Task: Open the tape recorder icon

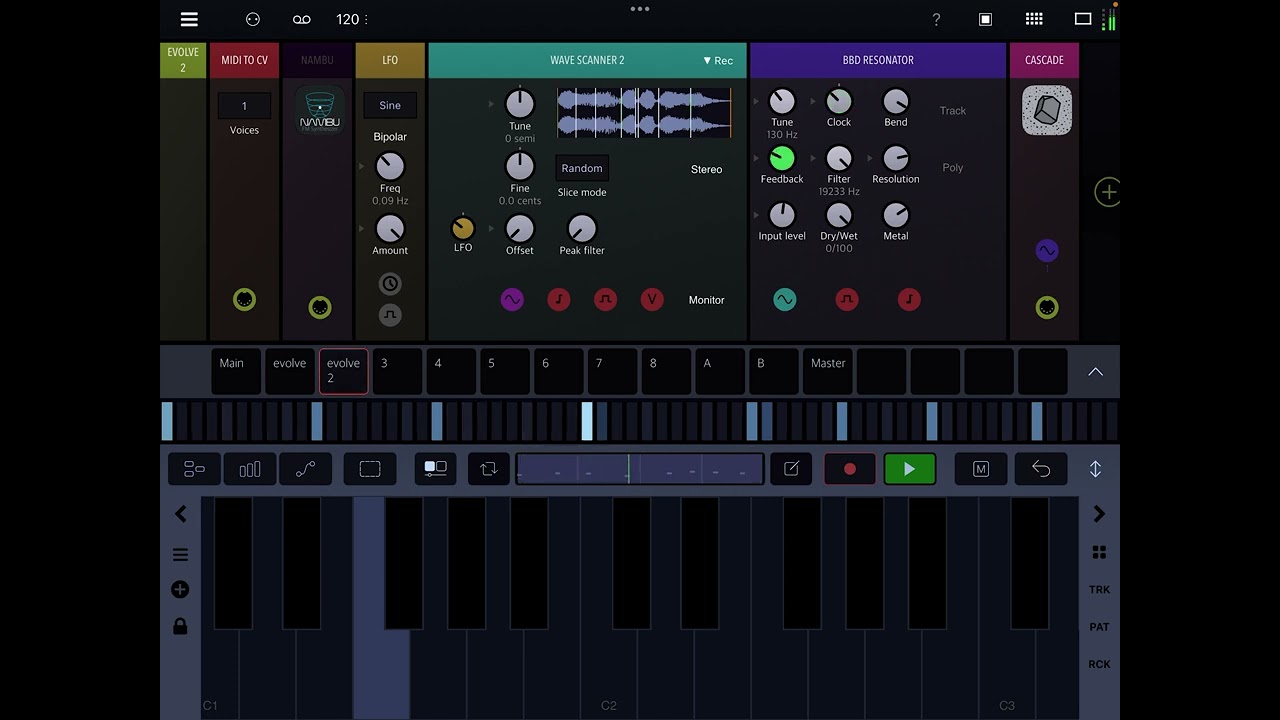Action: (x=301, y=19)
